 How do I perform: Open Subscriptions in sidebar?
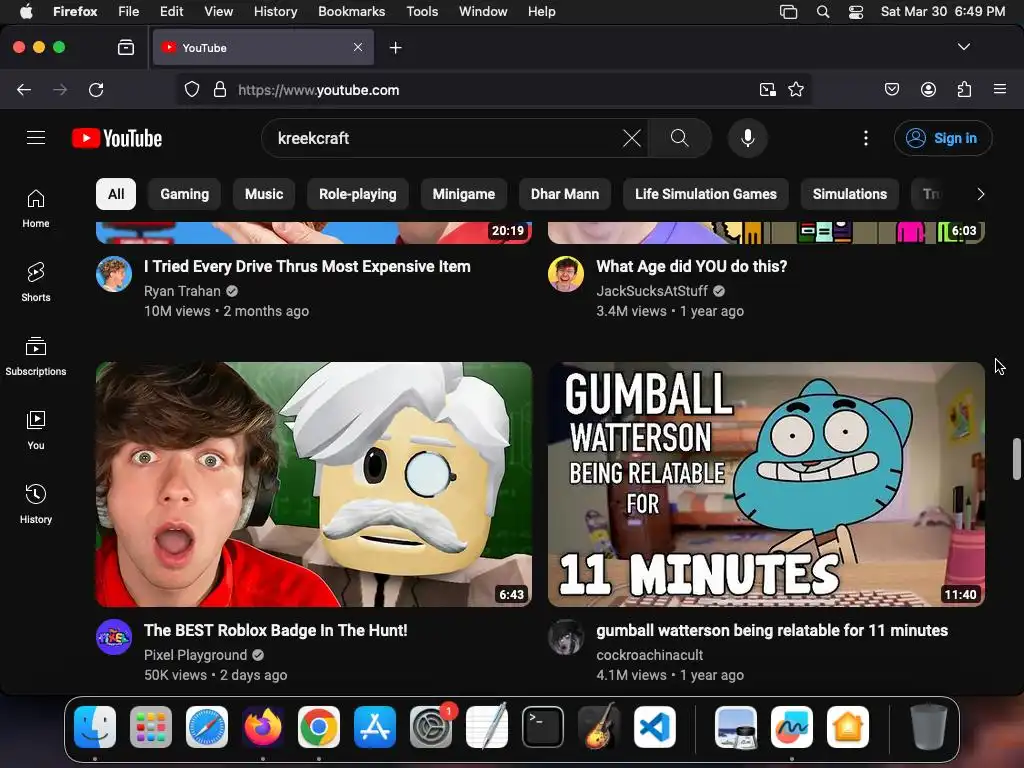click(36, 357)
